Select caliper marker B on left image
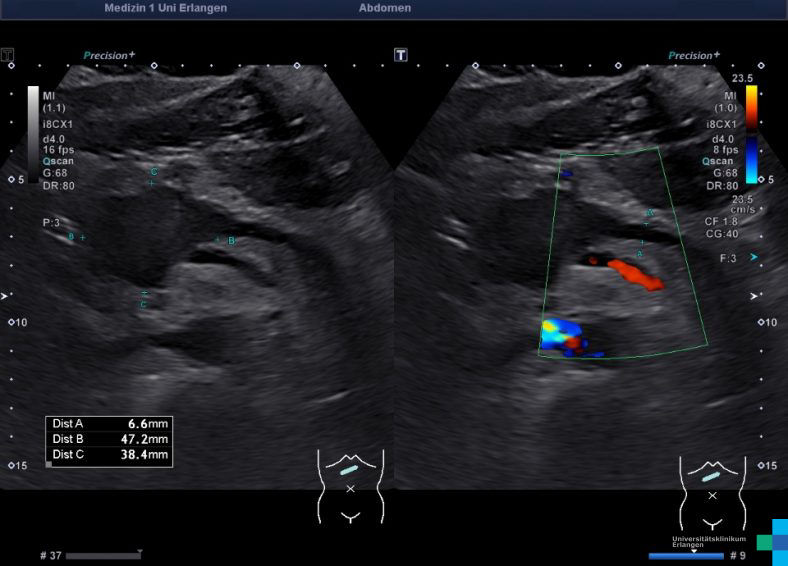Screen dimensions: 788x566 [218, 240]
